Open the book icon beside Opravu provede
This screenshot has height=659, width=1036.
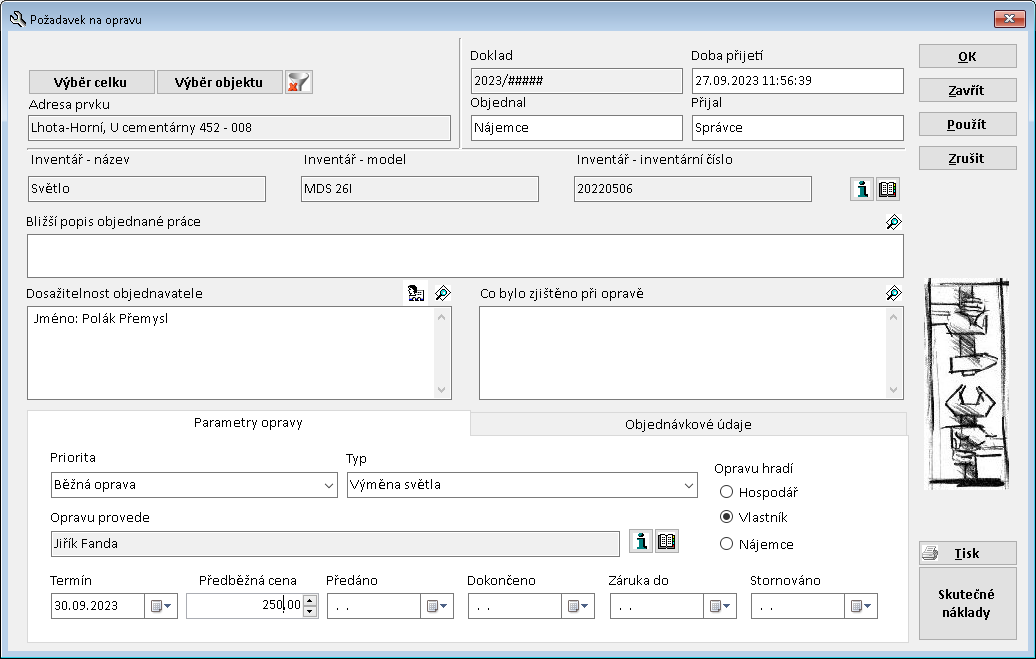point(667,542)
